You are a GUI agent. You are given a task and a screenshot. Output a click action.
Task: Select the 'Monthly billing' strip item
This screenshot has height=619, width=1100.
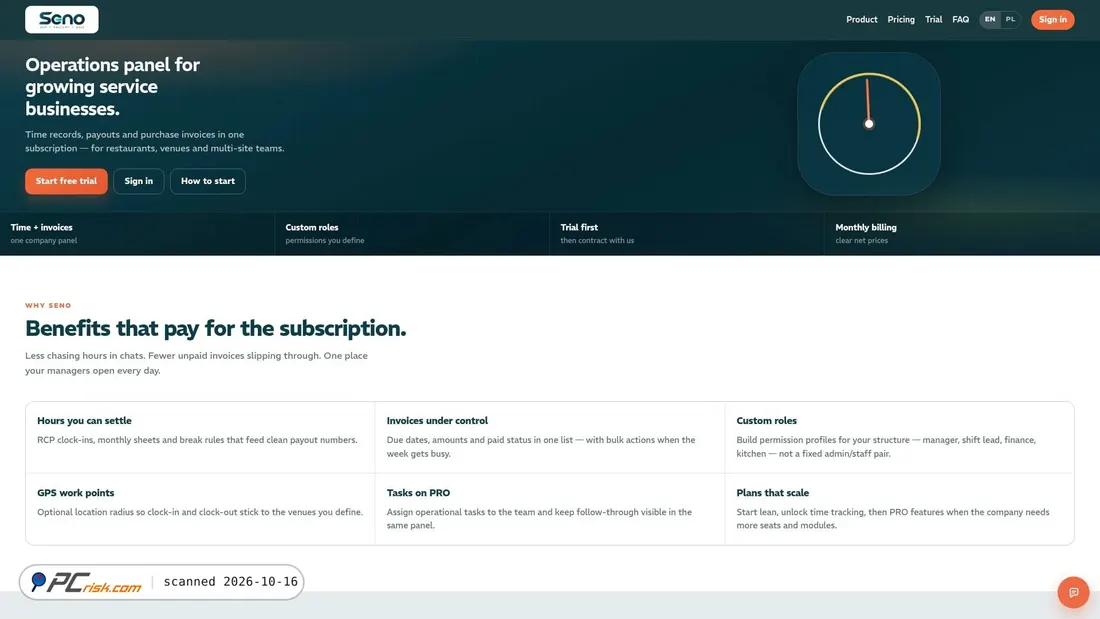point(962,233)
